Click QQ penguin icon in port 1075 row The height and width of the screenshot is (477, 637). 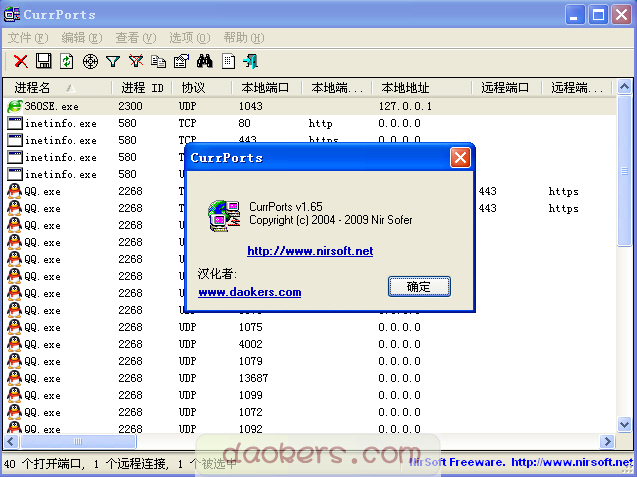(x=14, y=327)
